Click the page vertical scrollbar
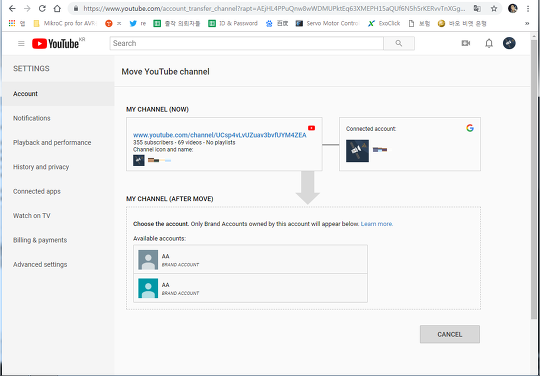 [x=534, y=180]
